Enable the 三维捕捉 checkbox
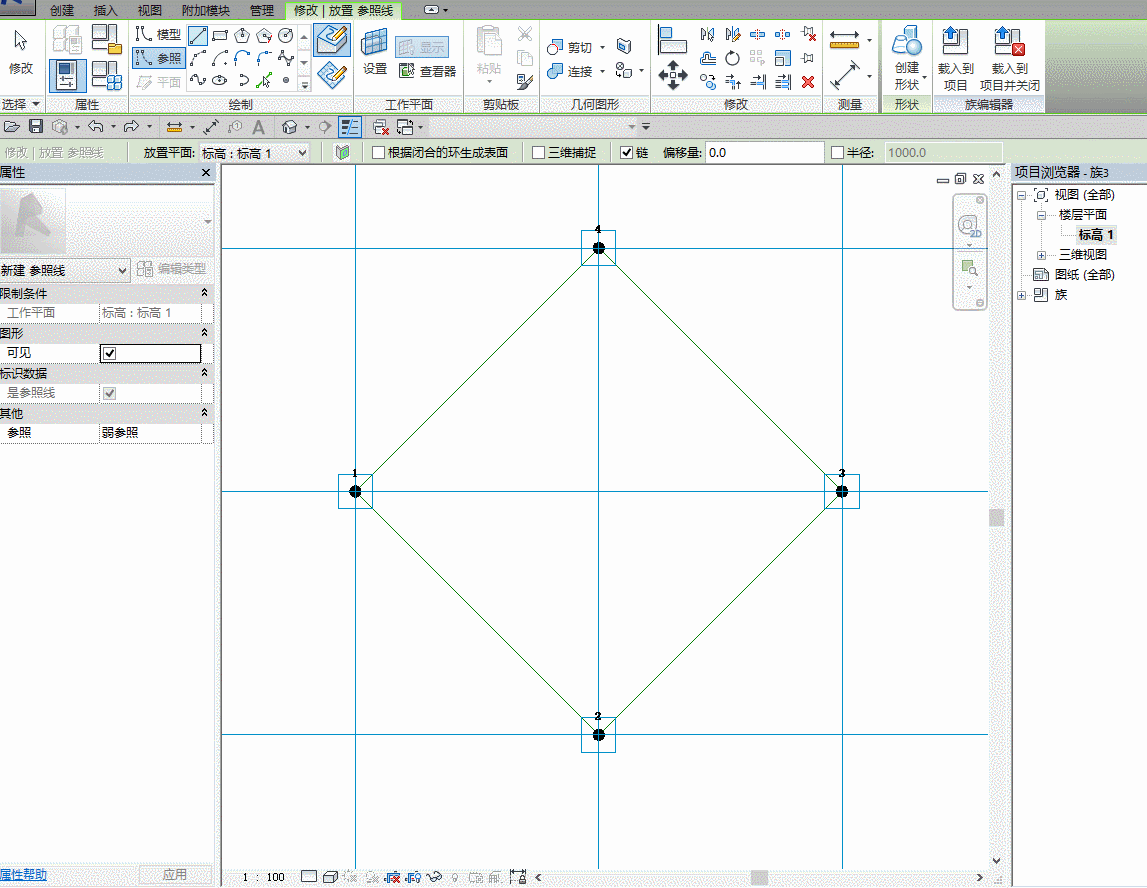 [539, 153]
